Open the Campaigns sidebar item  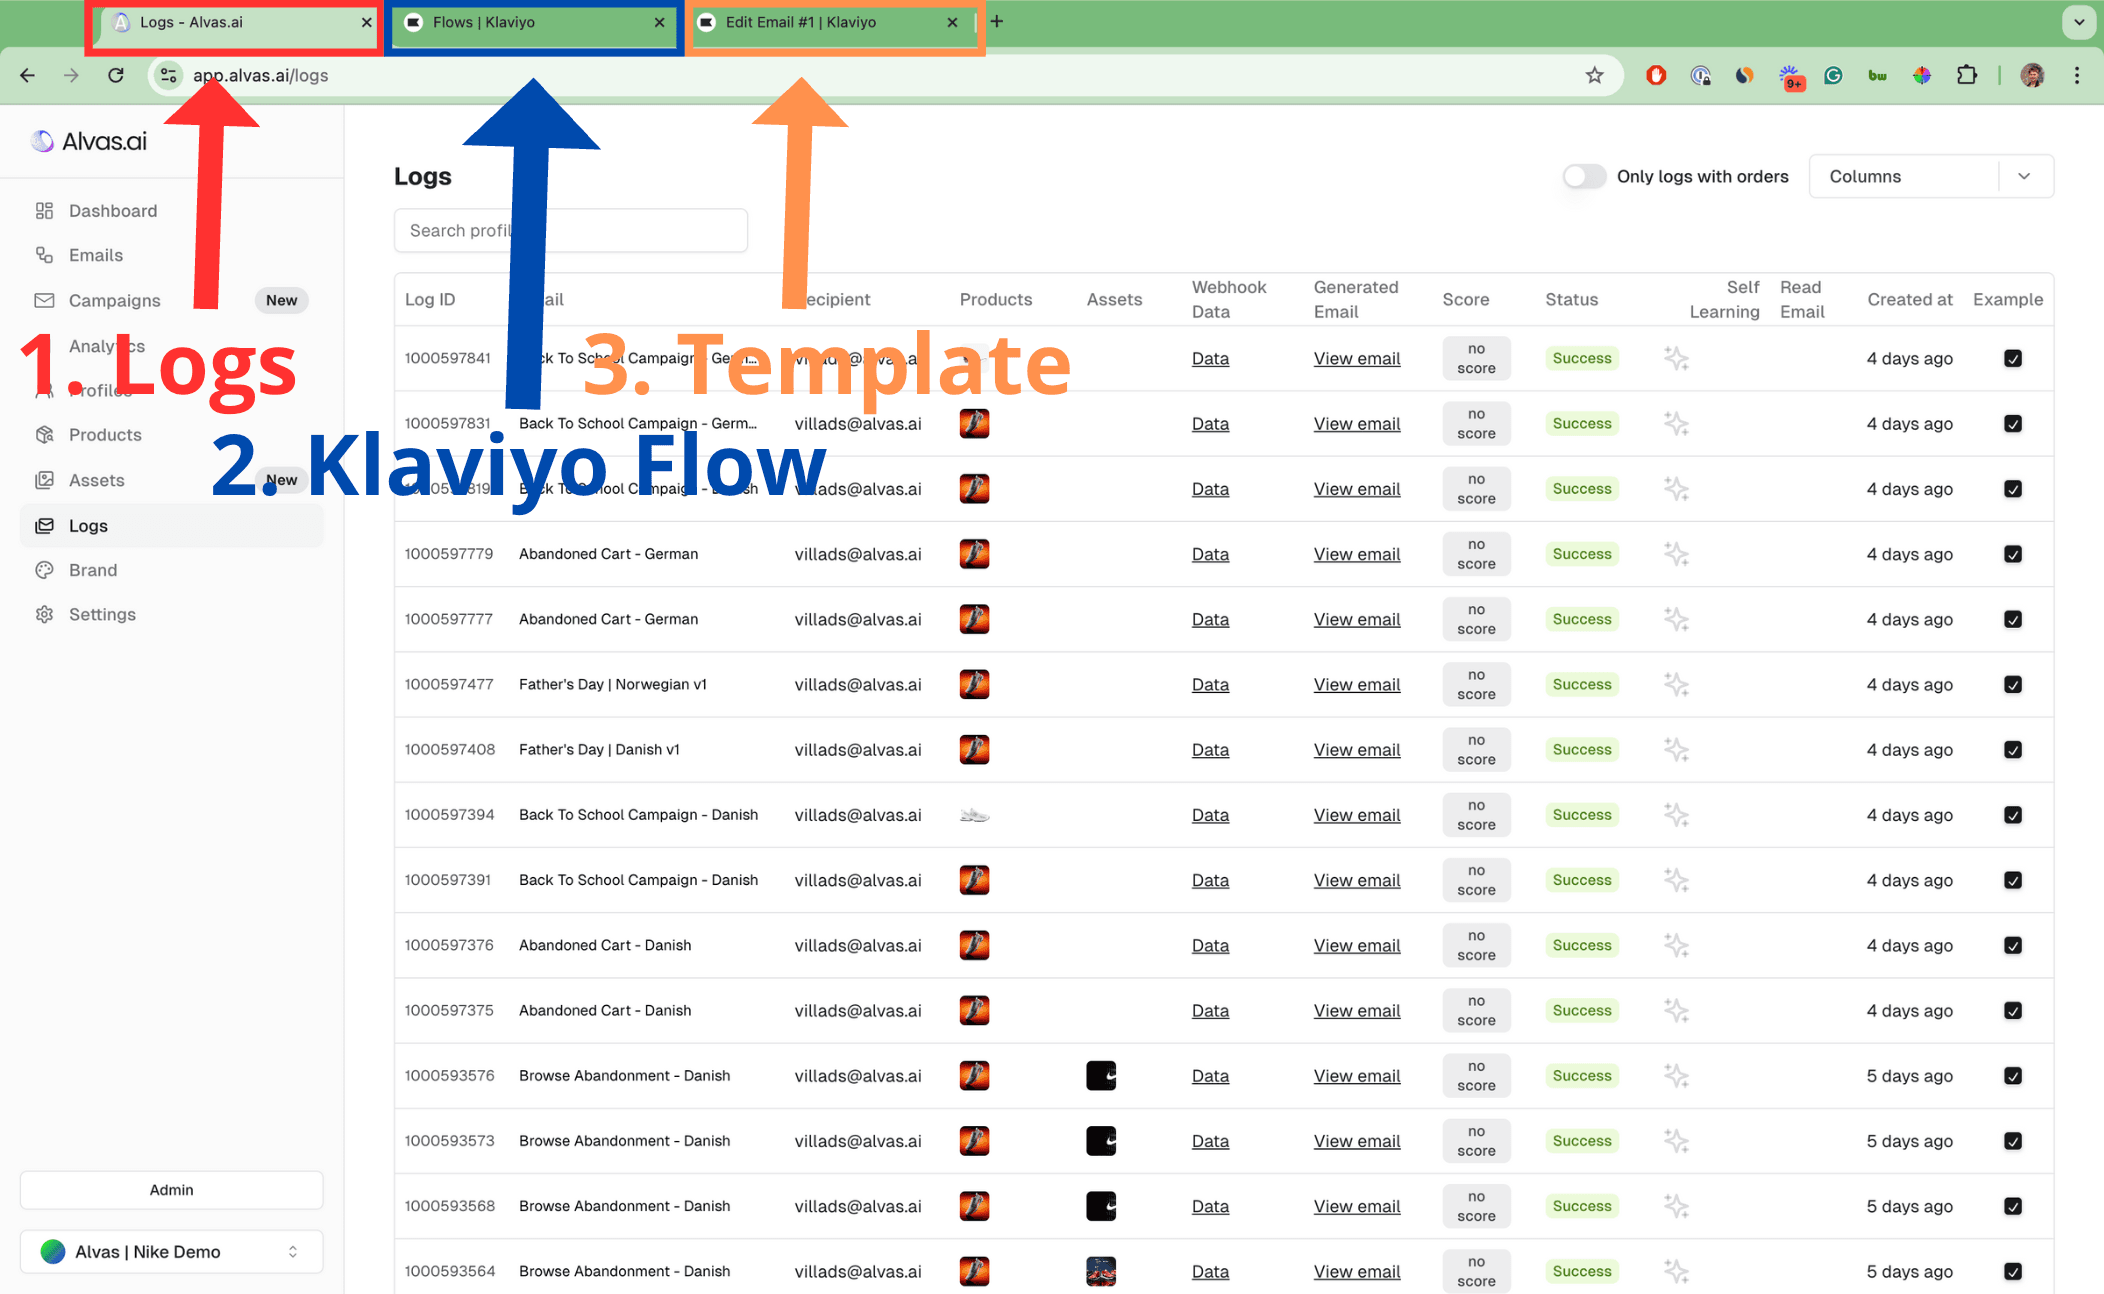click(114, 300)
